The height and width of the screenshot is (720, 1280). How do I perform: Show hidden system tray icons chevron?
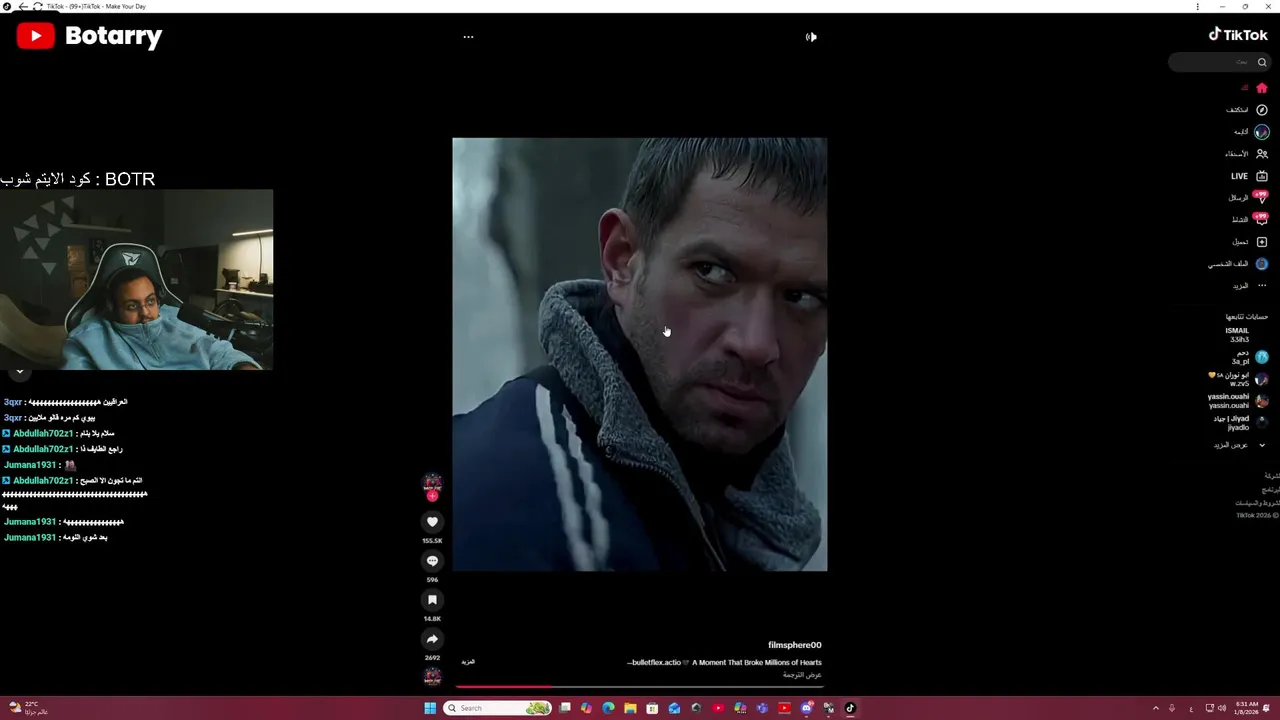pos(1156,708)
